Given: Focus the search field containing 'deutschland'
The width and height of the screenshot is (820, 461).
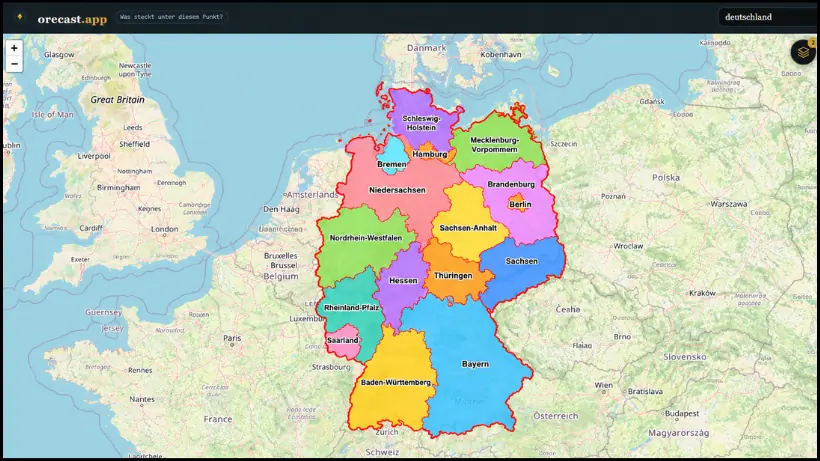Looking at the screenshot, I should point(769,17).
